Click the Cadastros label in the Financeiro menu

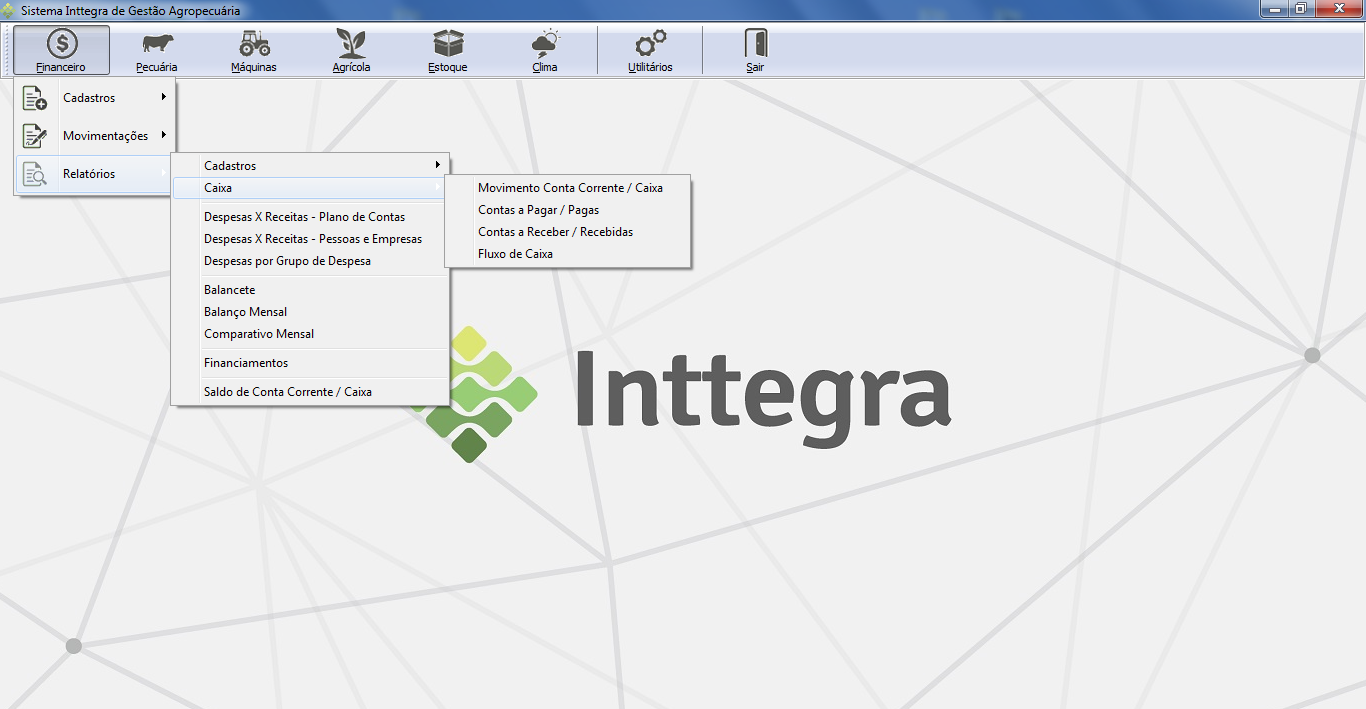coord(89,98)
